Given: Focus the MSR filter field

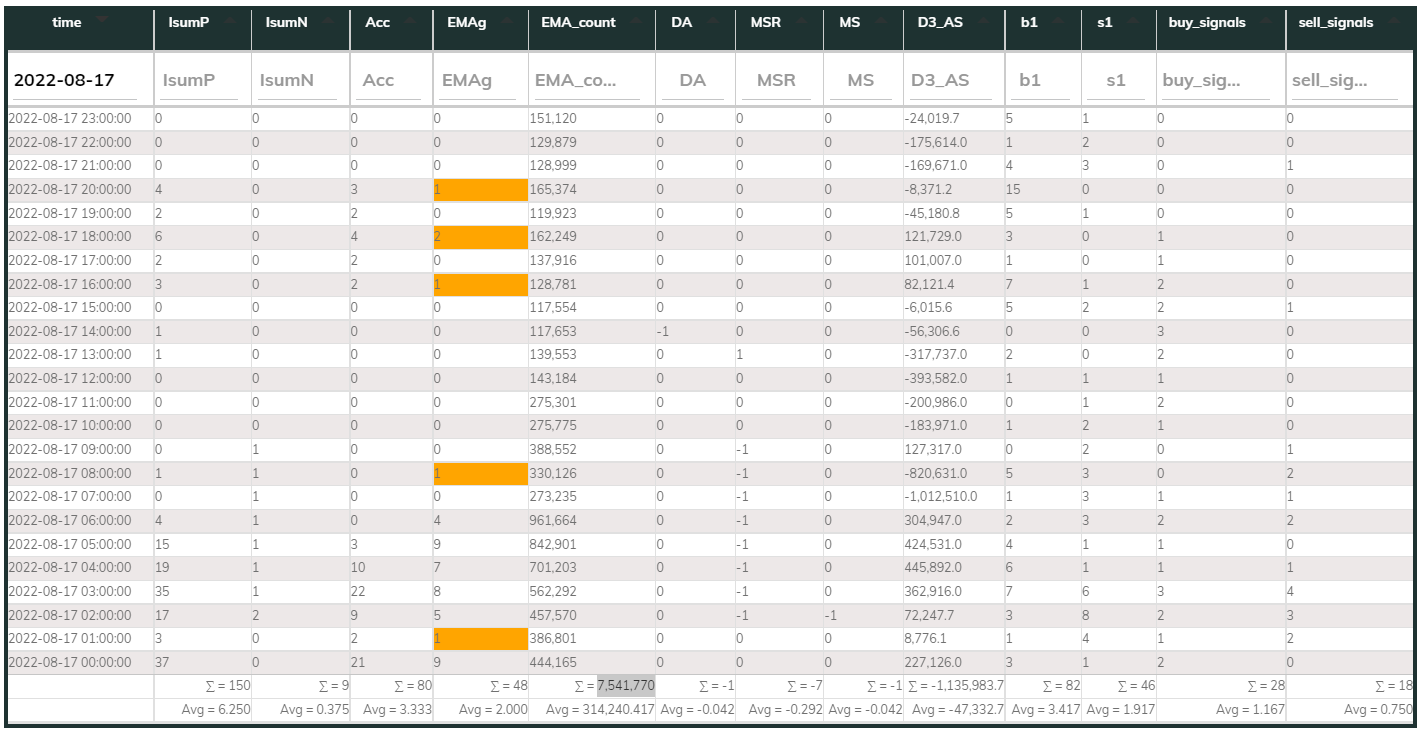Looking at the screenshot, I should pyautogui.click(x=776, y=80).
